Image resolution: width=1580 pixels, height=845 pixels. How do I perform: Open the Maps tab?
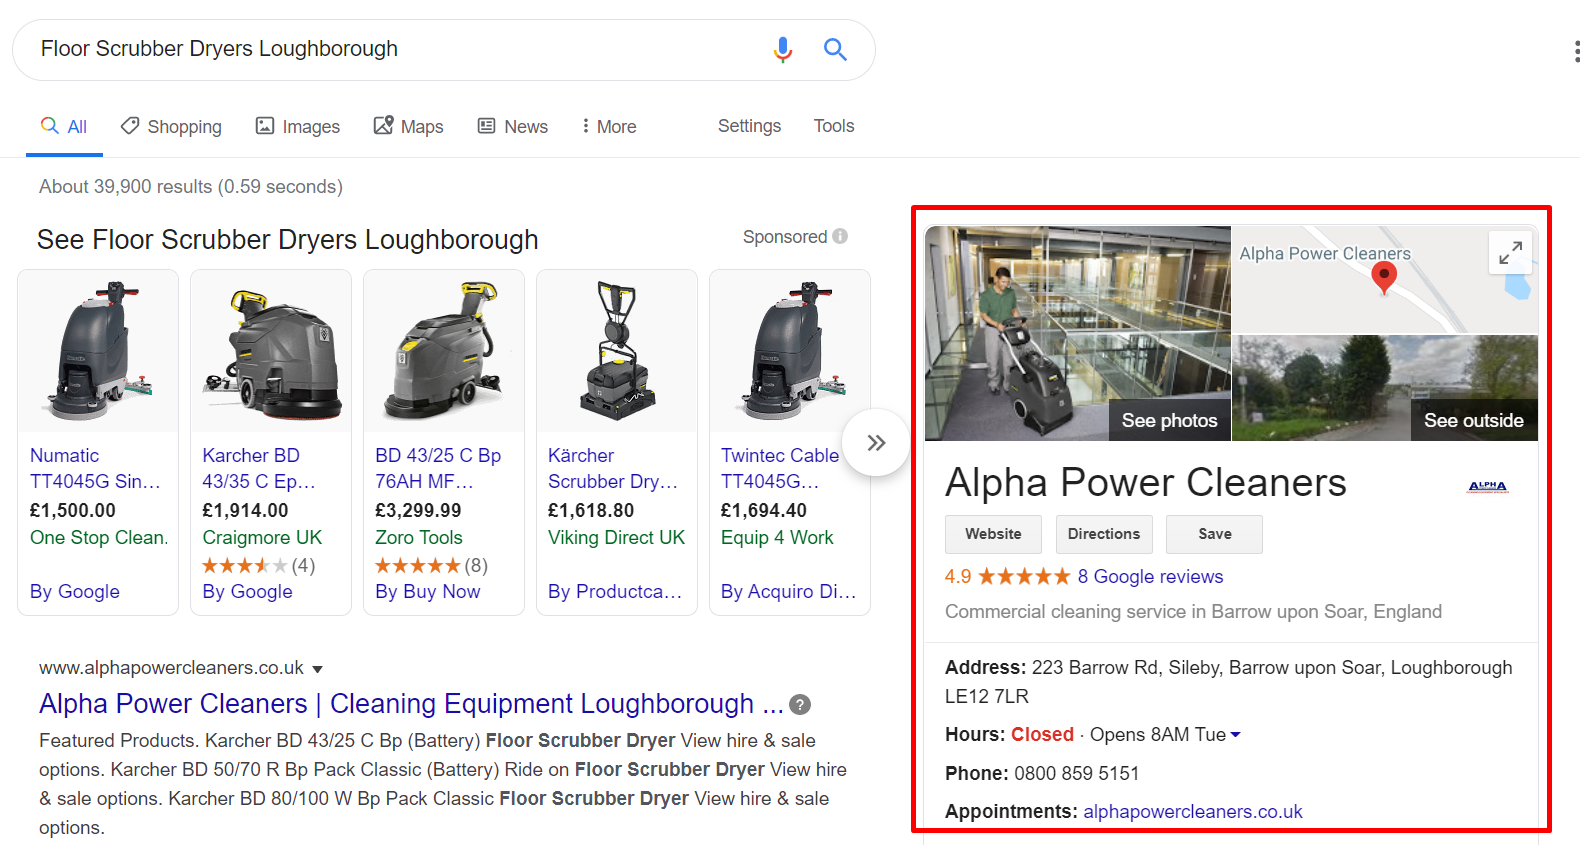pyautogui.click(x=408, y=127)
